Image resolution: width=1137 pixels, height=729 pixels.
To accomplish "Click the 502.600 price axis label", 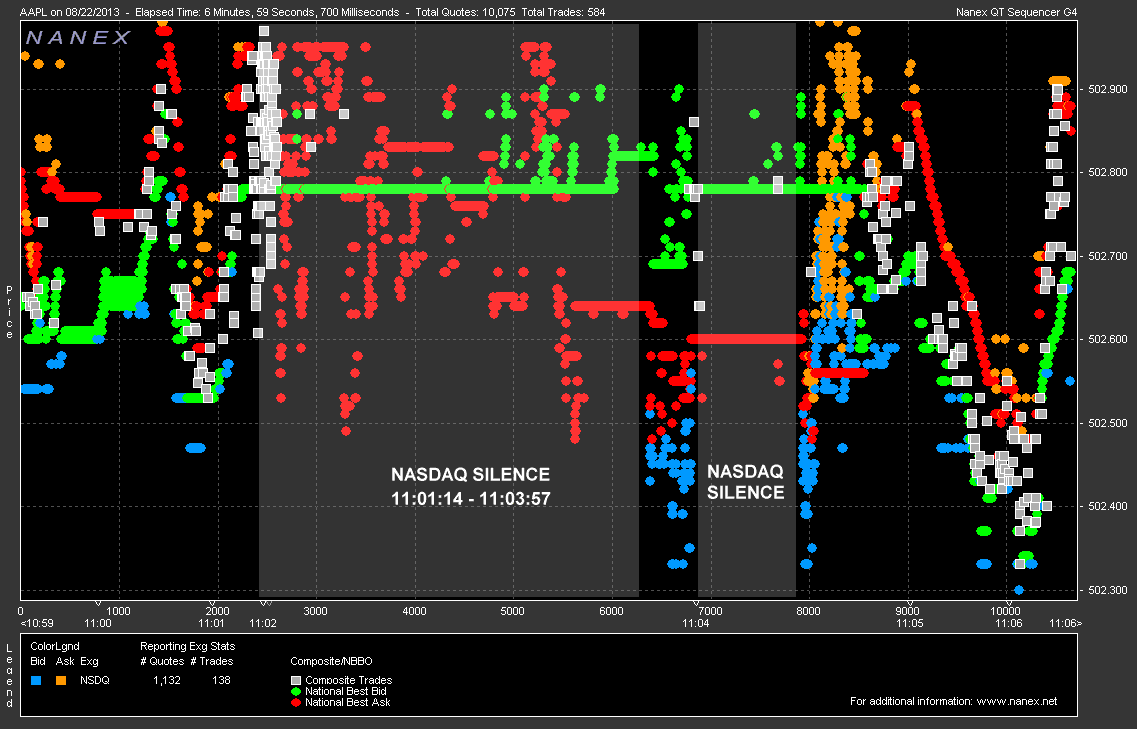I will point(1108,339).
